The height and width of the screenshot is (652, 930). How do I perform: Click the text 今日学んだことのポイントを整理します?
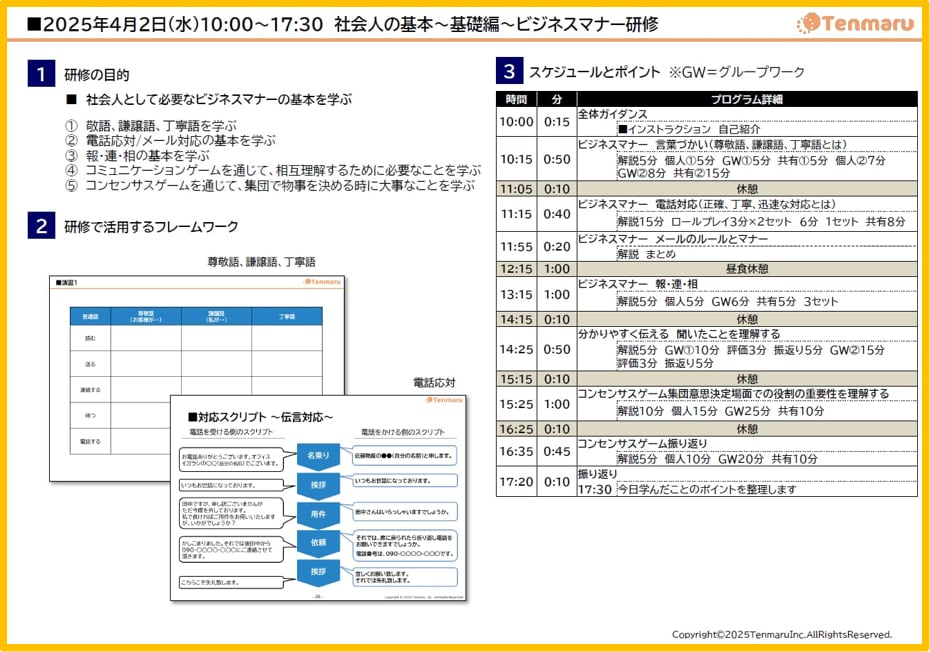click(707, 489)
